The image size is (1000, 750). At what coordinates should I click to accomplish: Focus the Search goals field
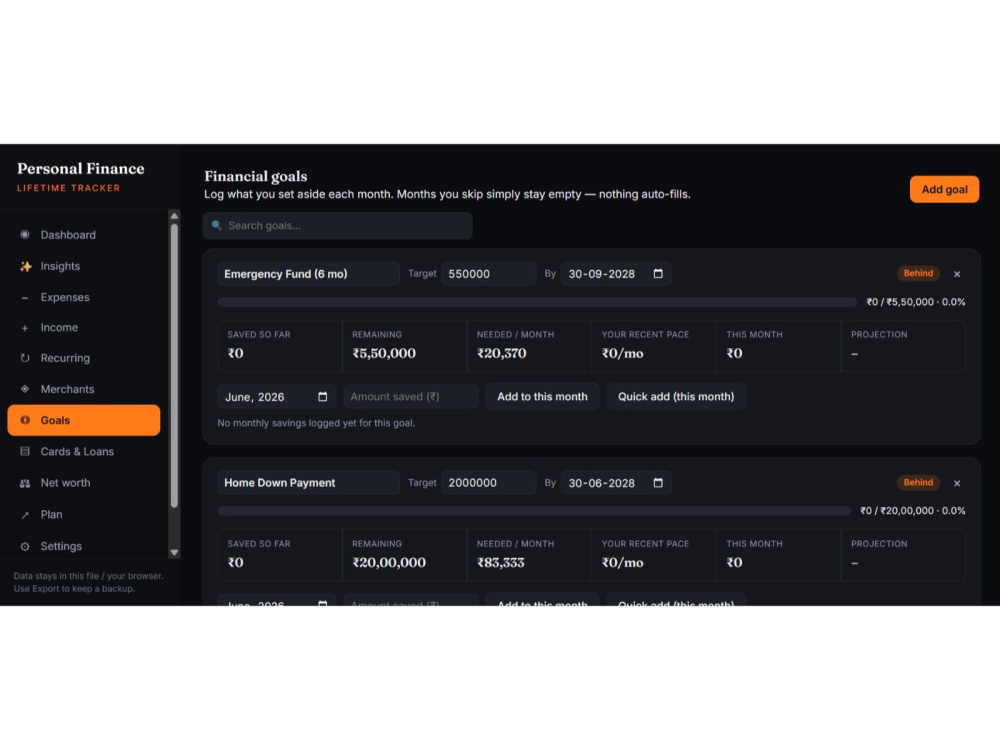[337, 226]
